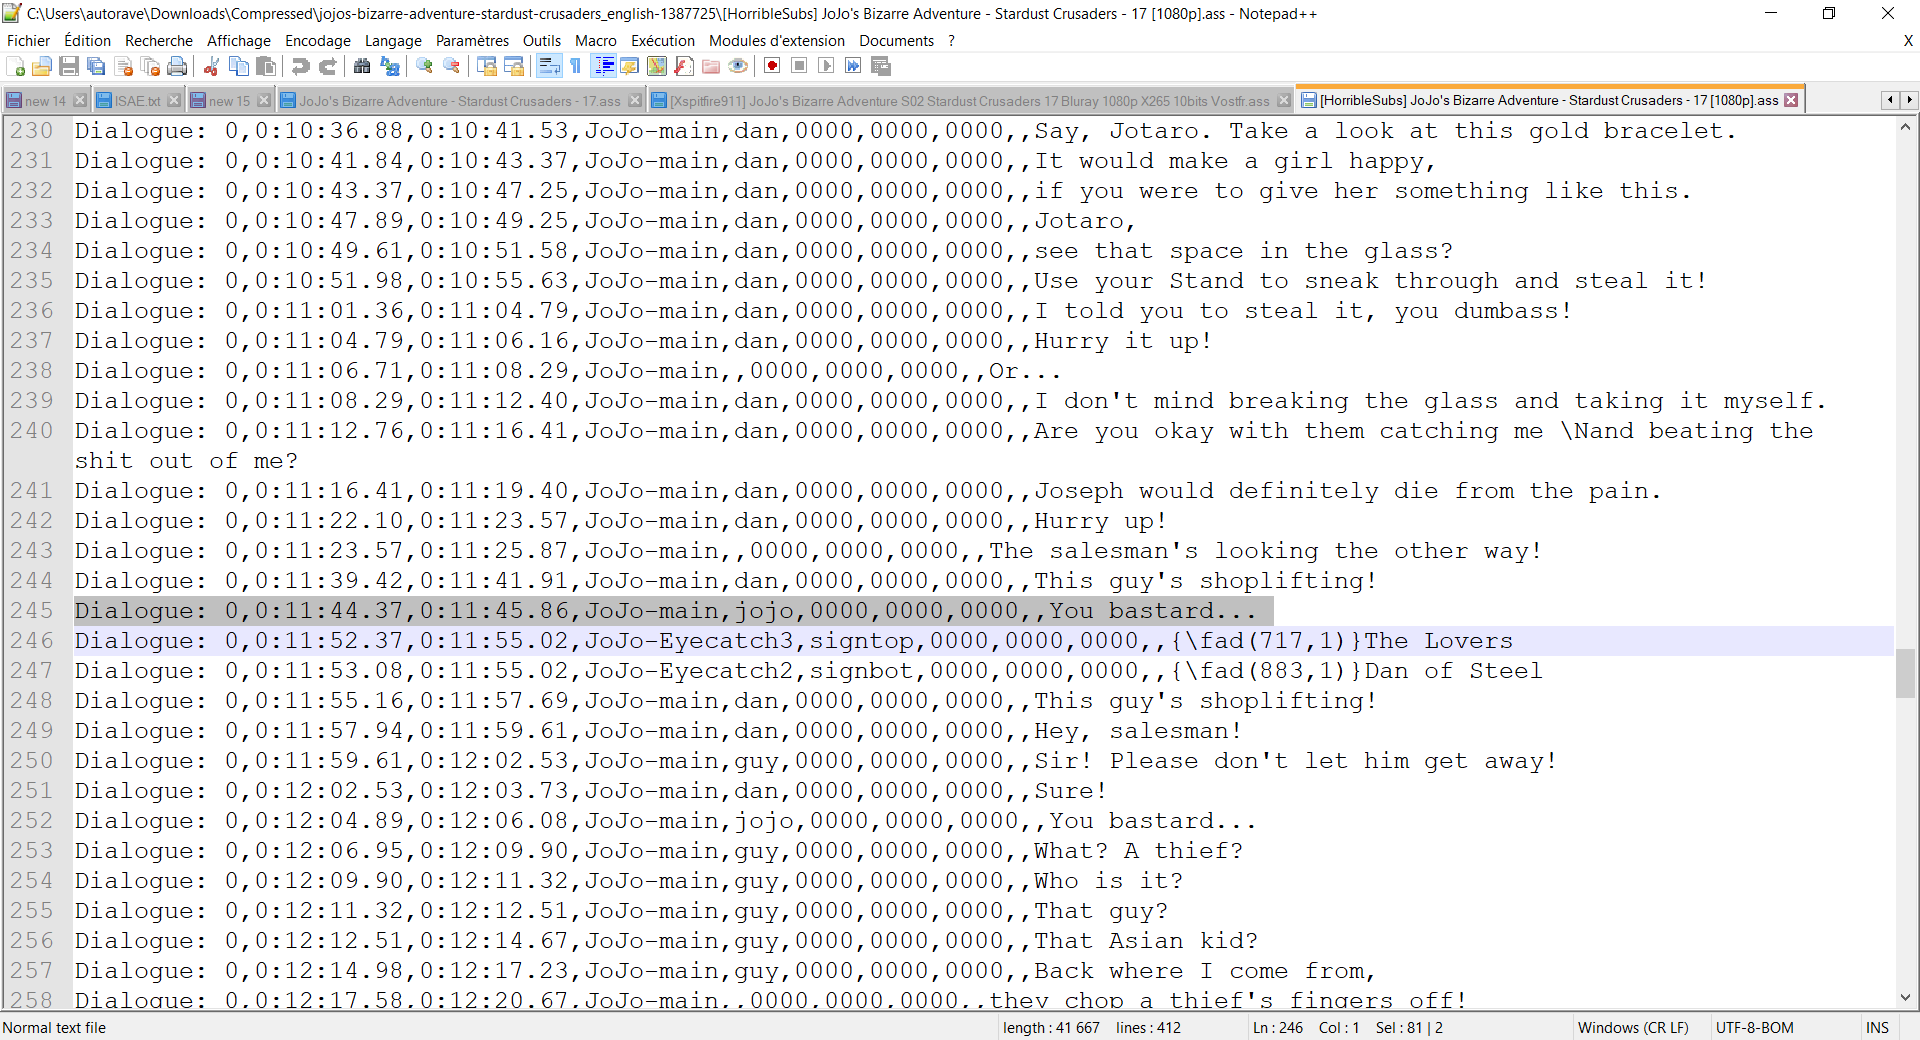
Task: Save the current file with the floppy icon
Action: (69, 66)
